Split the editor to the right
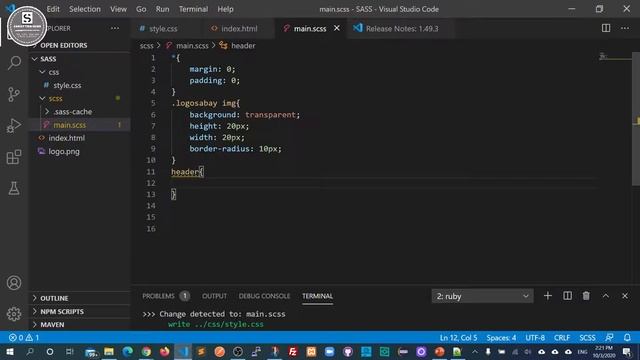640x360 pixels. [x=606, y=28]
